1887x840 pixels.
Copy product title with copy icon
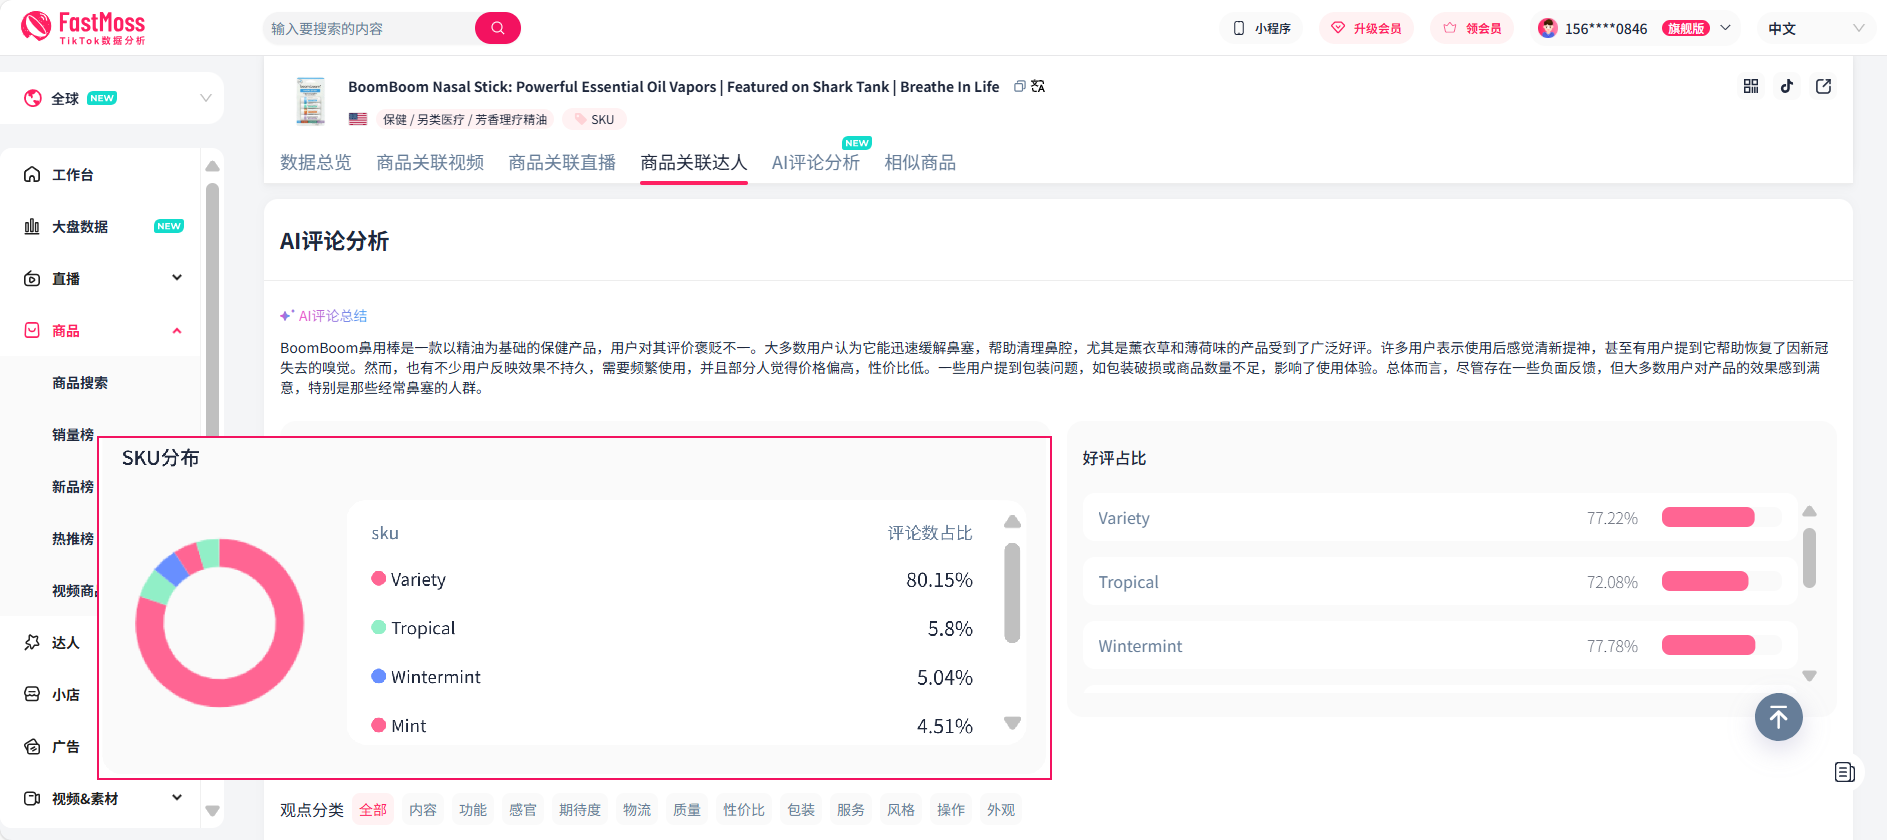1020,87
